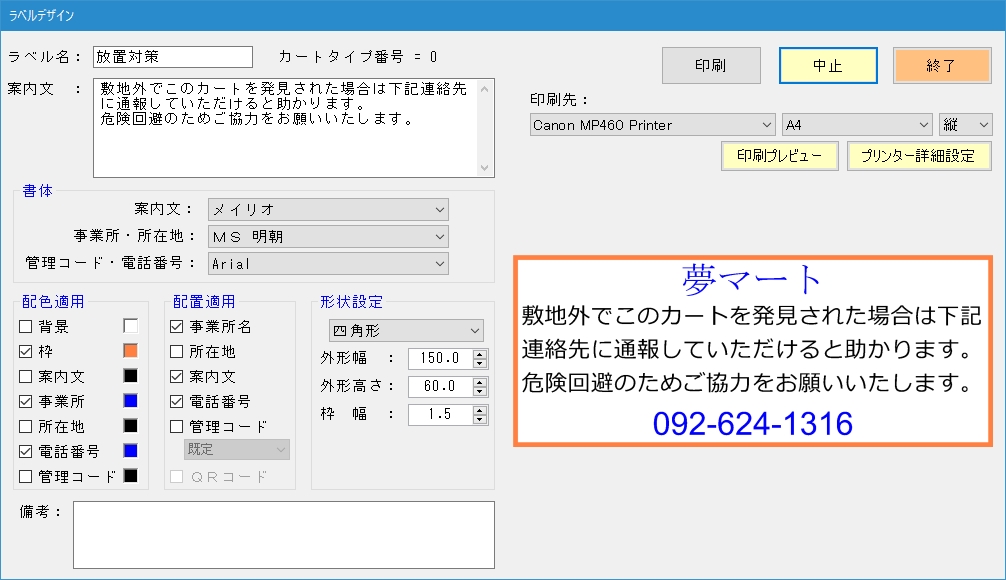Expand the 事業所・所在地 font dropdown (MS 明朝)

point(328,237)
